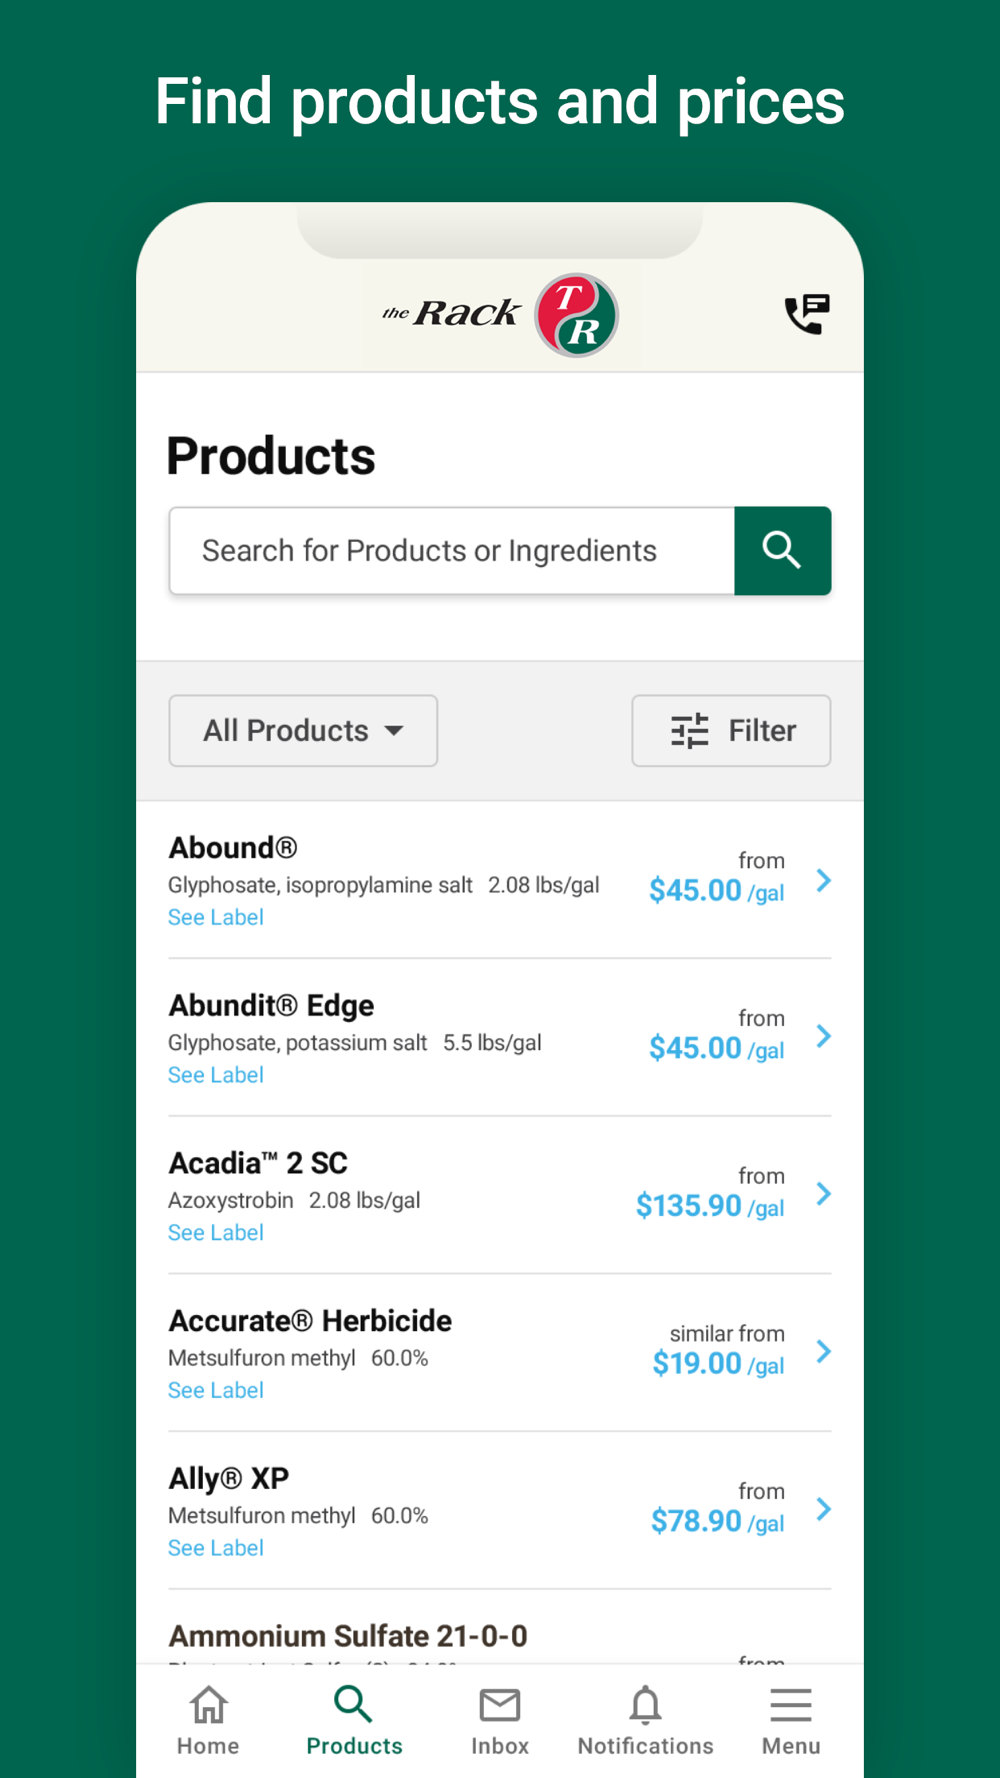Go to the Home tab
Viewport: 1000px width, 1778px height.
click(208, 1720)
